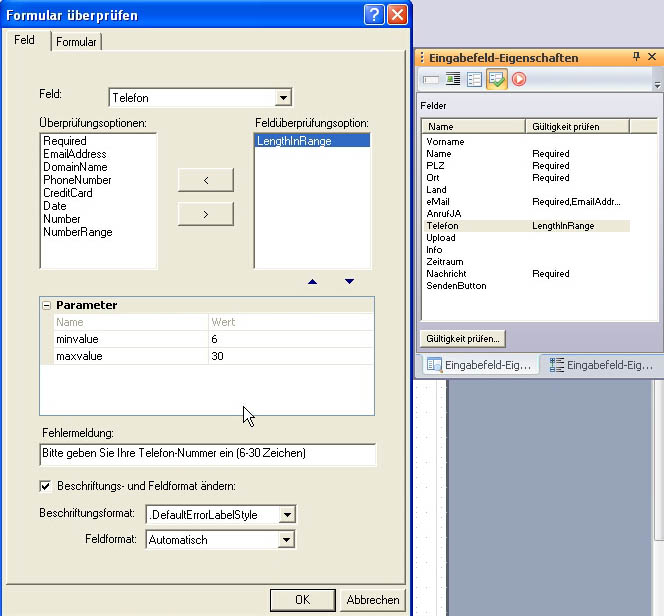Move validation option down with the down arrow

tap(349, 282)
